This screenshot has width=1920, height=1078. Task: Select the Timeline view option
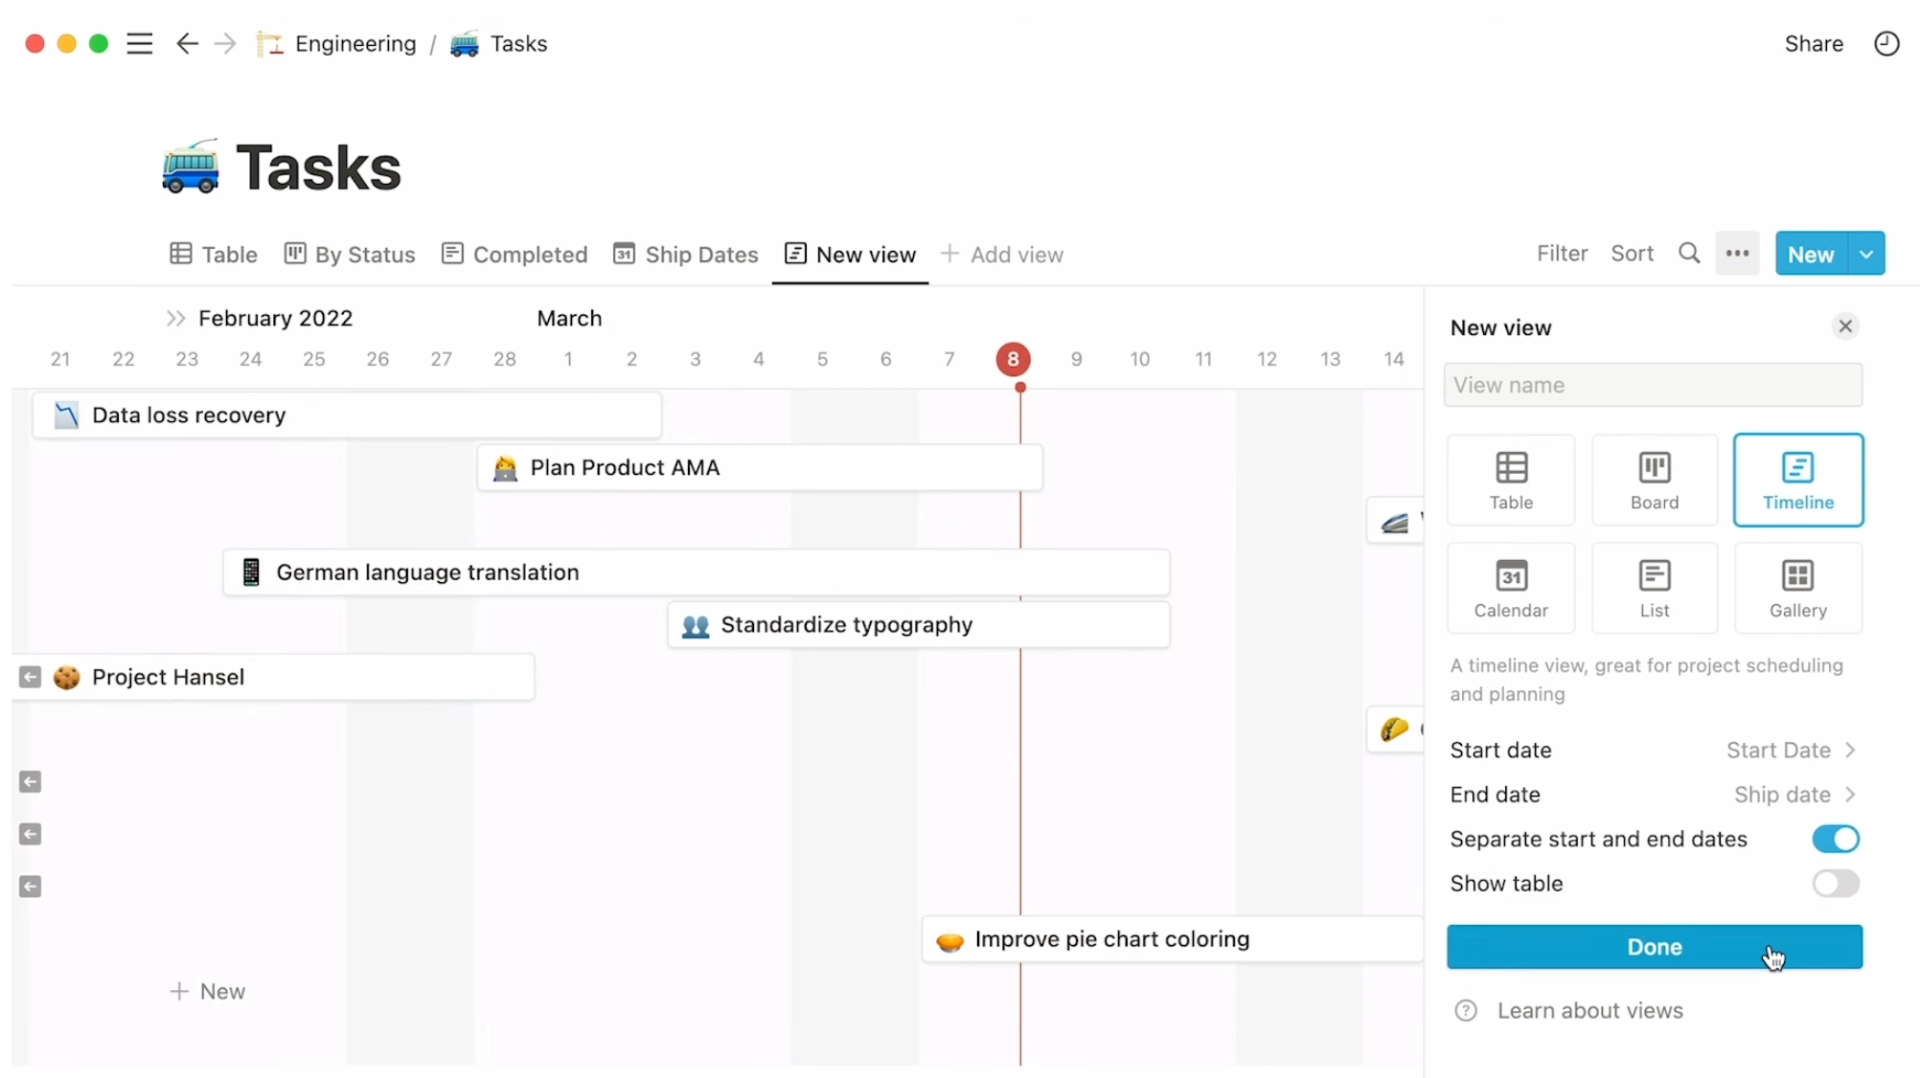1797,480
